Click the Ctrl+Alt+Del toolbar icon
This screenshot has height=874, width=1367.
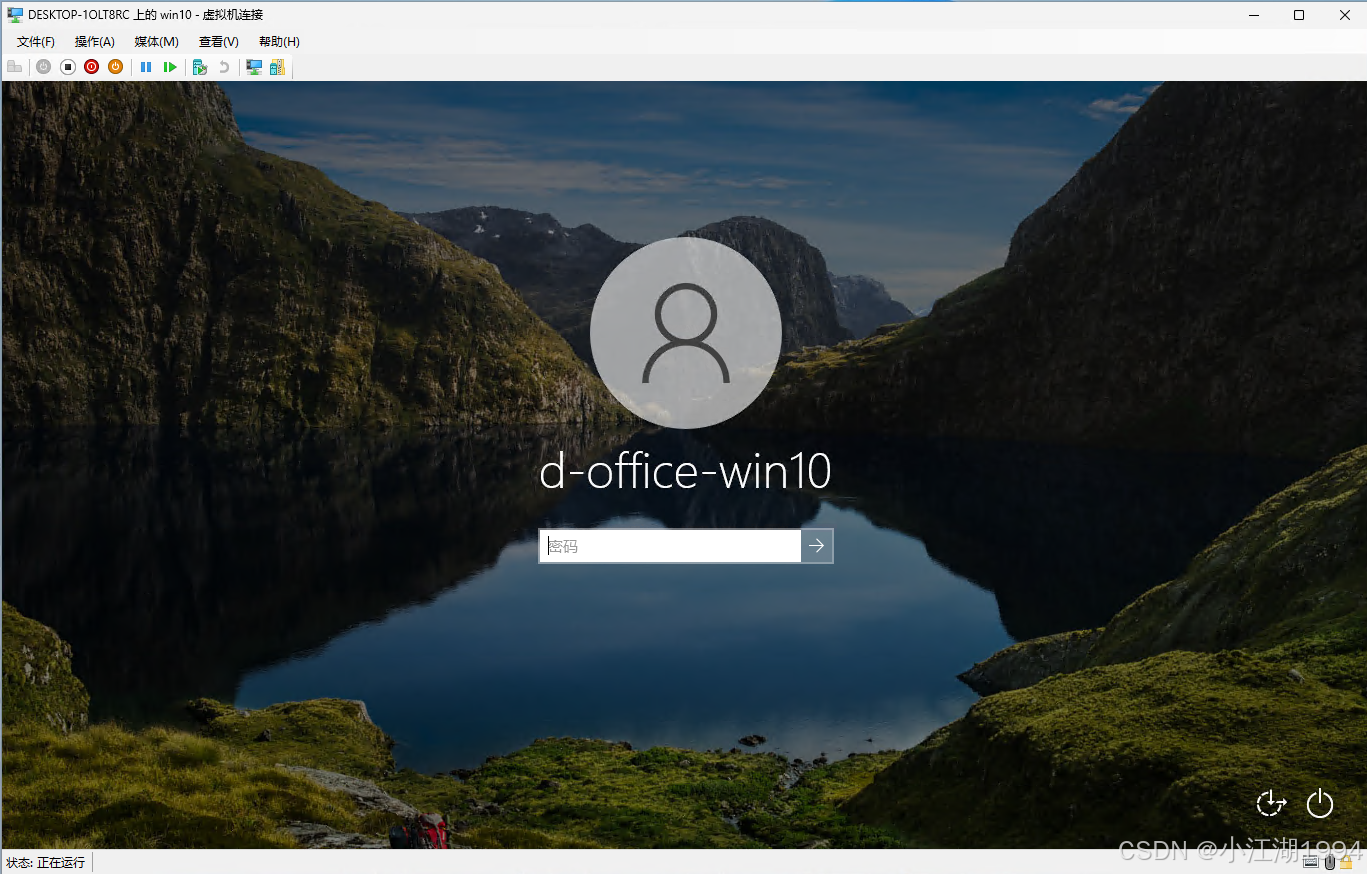coord(15,67)
